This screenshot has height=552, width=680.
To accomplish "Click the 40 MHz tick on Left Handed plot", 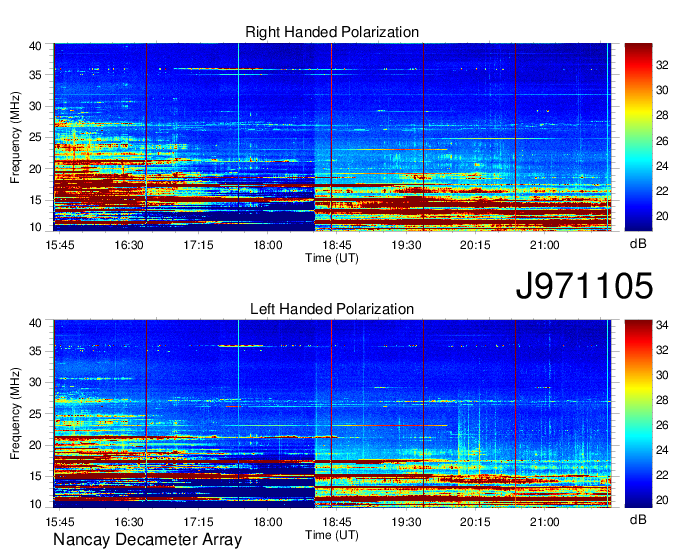I will (35, 323).
